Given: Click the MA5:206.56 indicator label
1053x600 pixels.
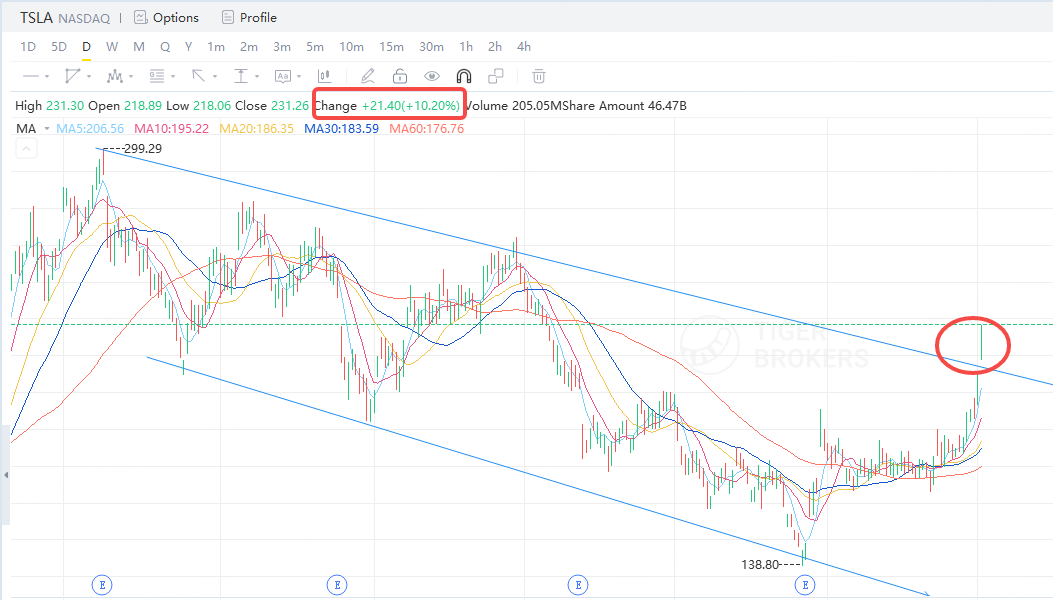Looking at the screenshot, I should (90, 128).
